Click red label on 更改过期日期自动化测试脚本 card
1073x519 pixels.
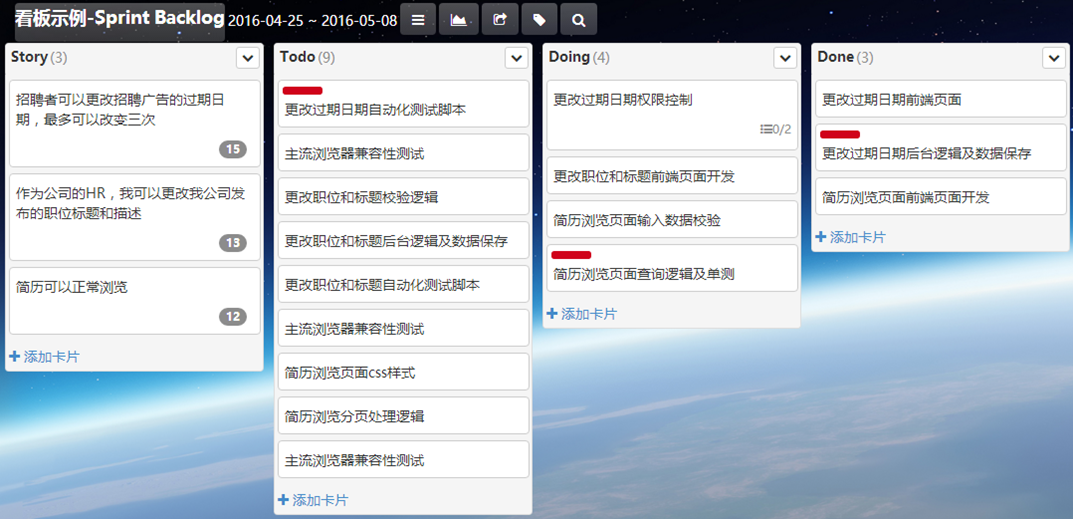pos(302,90)
